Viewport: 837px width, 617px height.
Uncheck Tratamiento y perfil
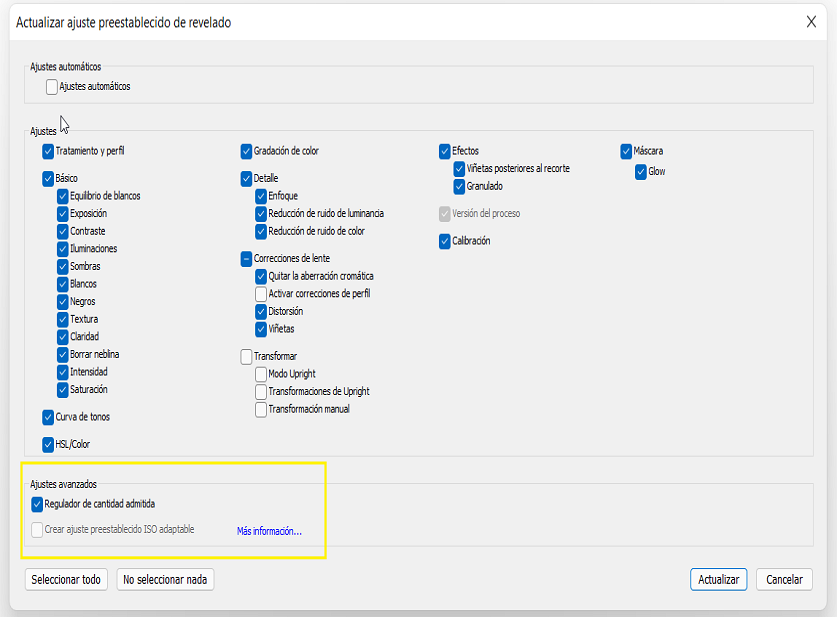click(48, 152)
